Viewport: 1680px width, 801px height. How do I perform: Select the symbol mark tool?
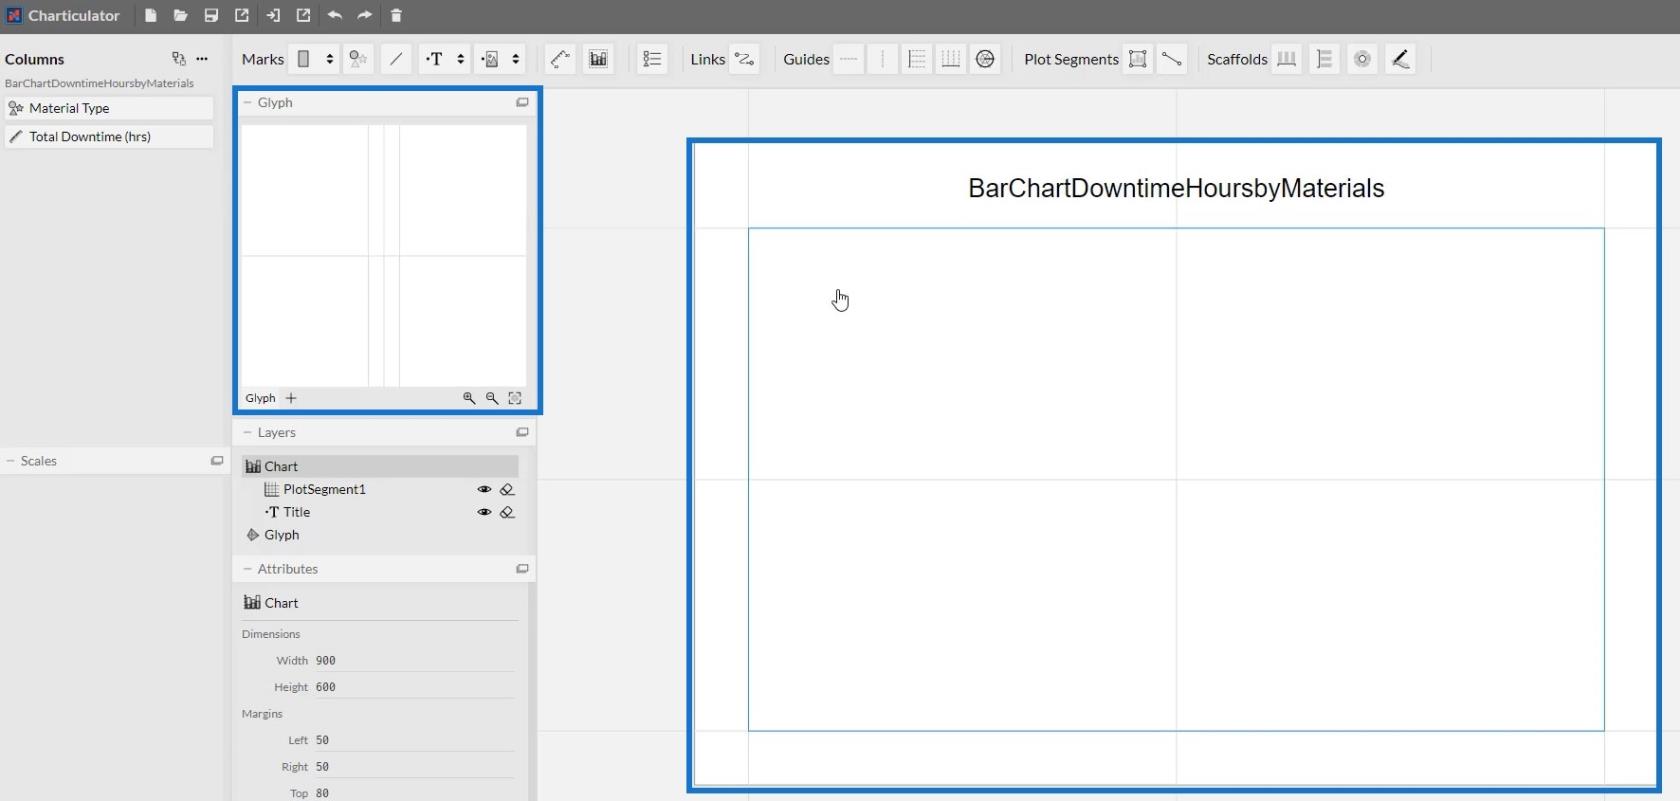(358, 59)
